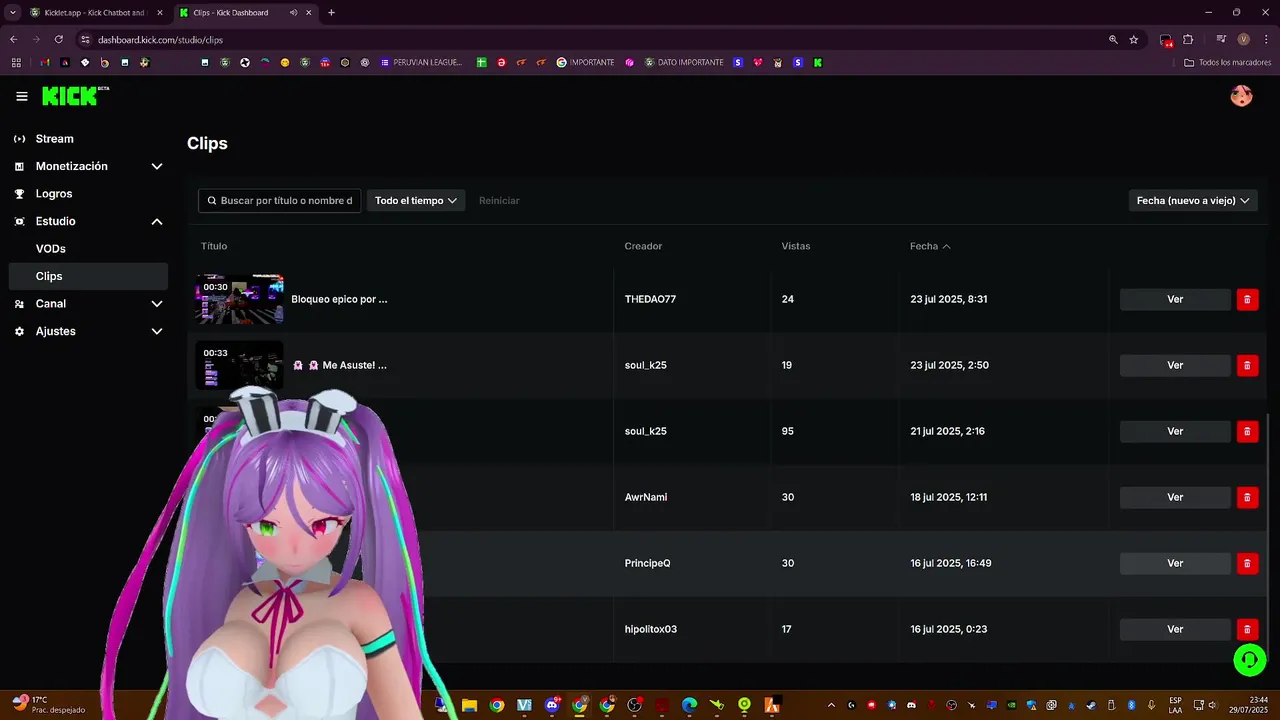Click the Kick logo
Screen dimensions: 1280x720
[x=75, y=96]
